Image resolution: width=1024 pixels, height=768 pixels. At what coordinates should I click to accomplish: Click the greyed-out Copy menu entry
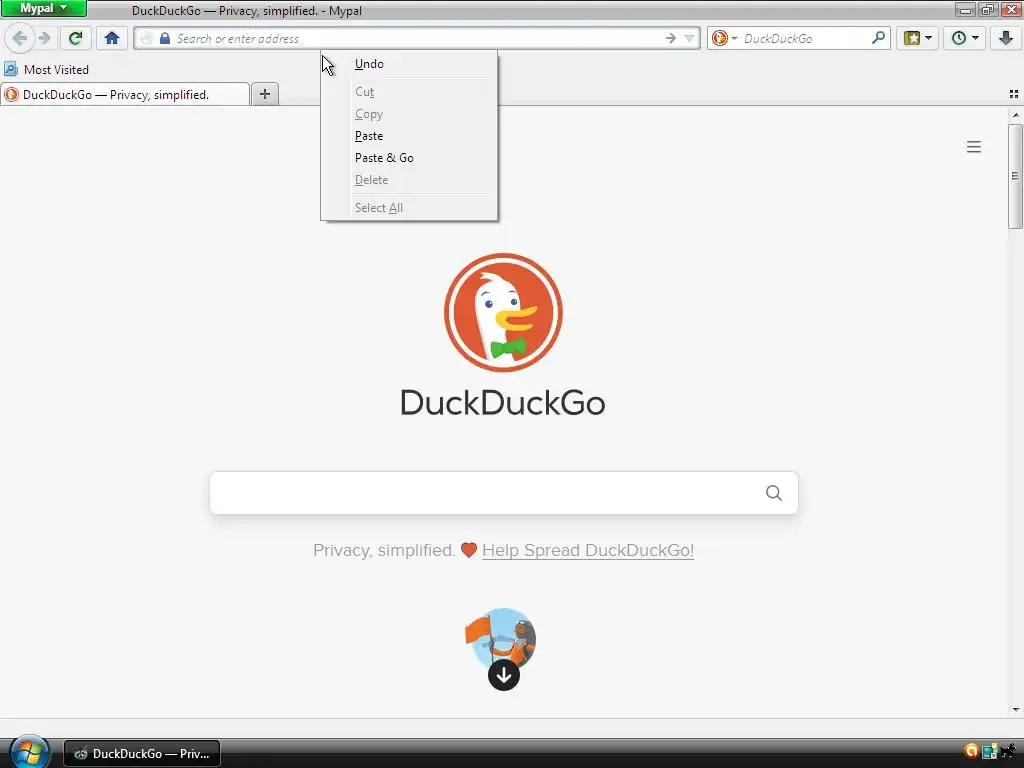point(409,114)
